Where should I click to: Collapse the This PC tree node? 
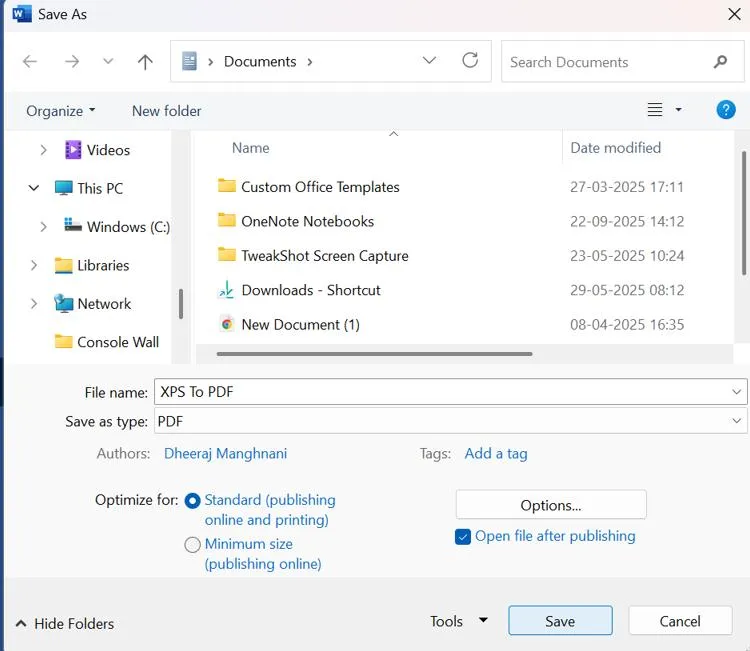point(34,188)
